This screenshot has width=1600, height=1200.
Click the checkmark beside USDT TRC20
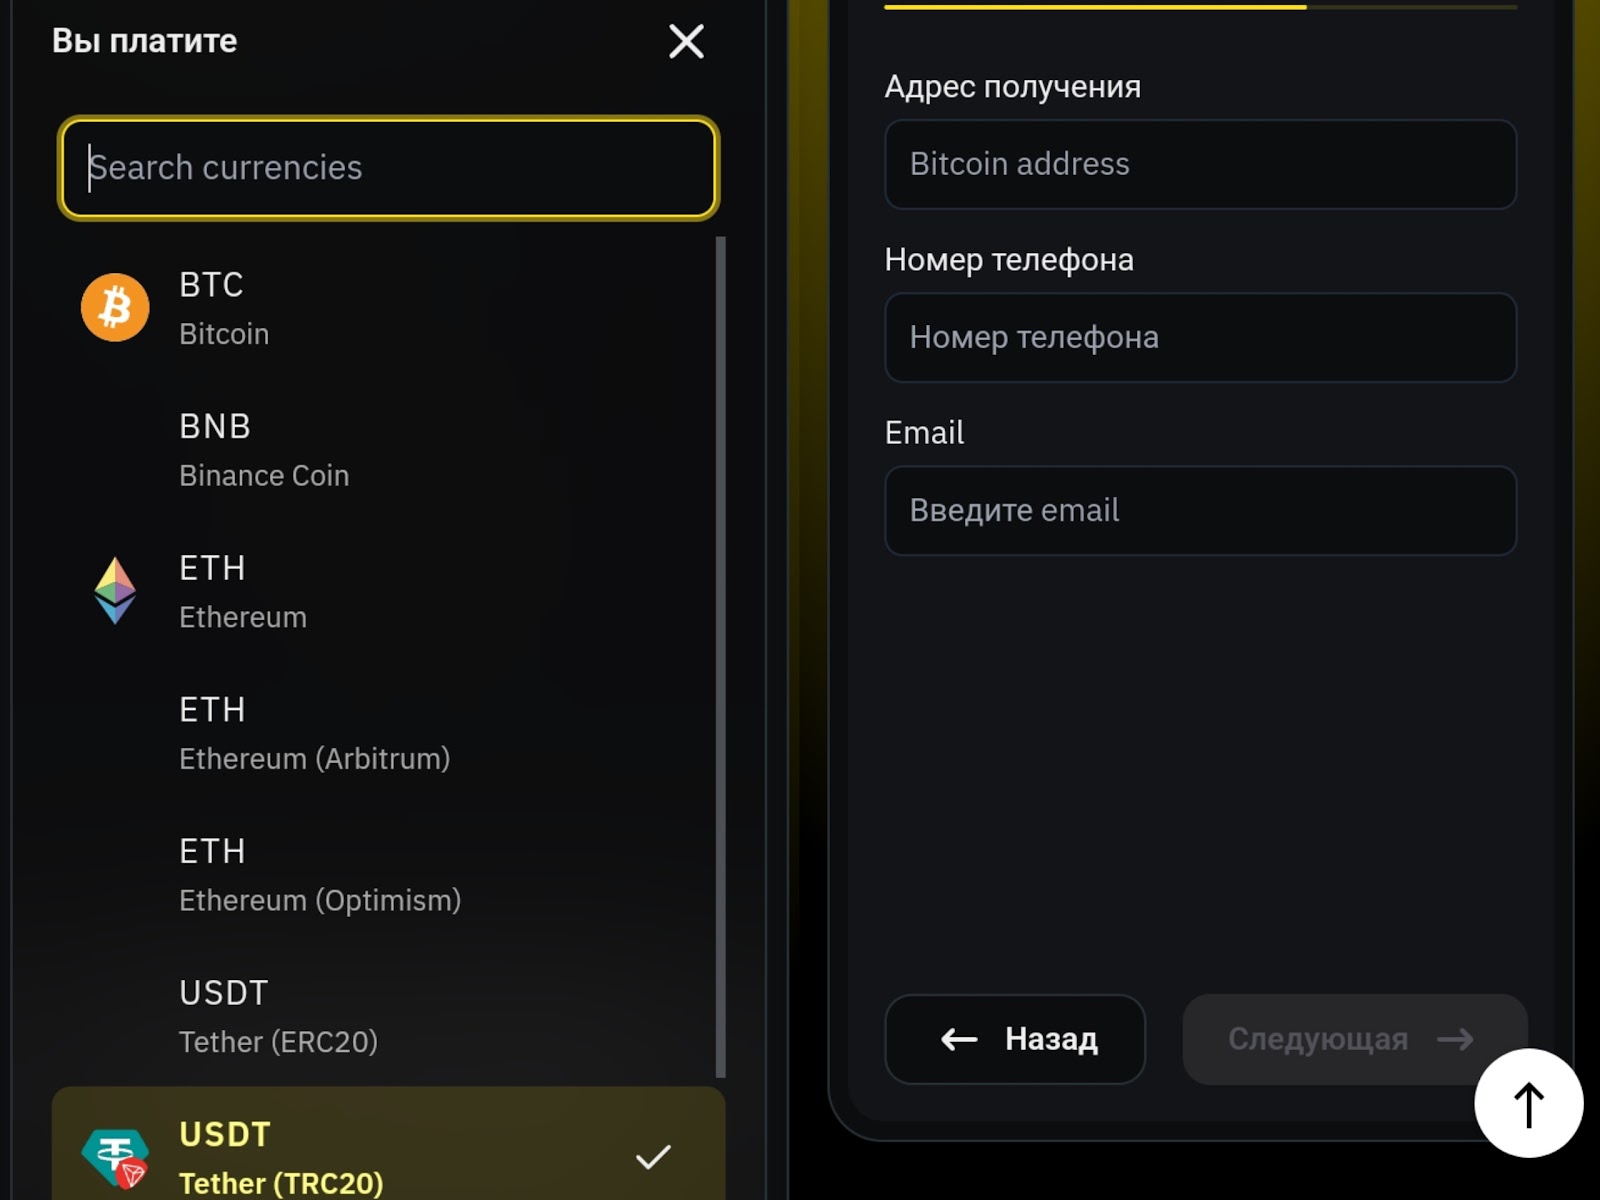653,1157
